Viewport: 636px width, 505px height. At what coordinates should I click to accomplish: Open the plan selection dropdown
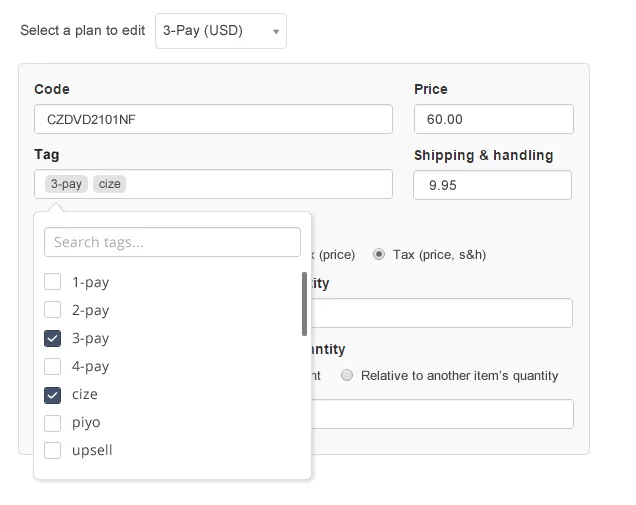click(x=221, y=31)
